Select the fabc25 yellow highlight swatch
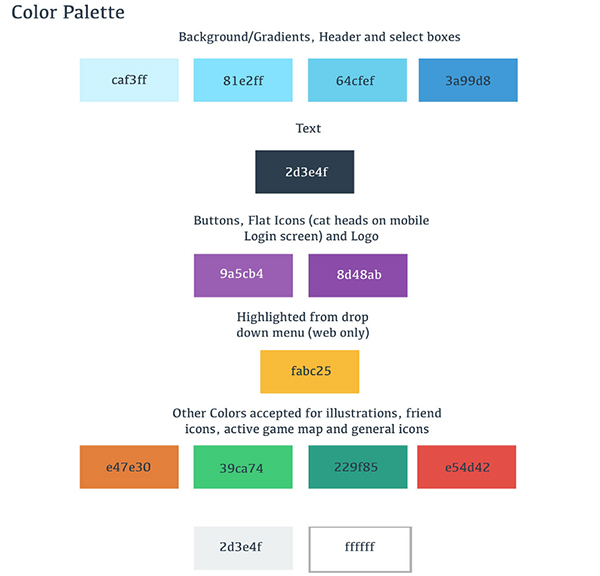Screen dimensions: 600x576 310,372
